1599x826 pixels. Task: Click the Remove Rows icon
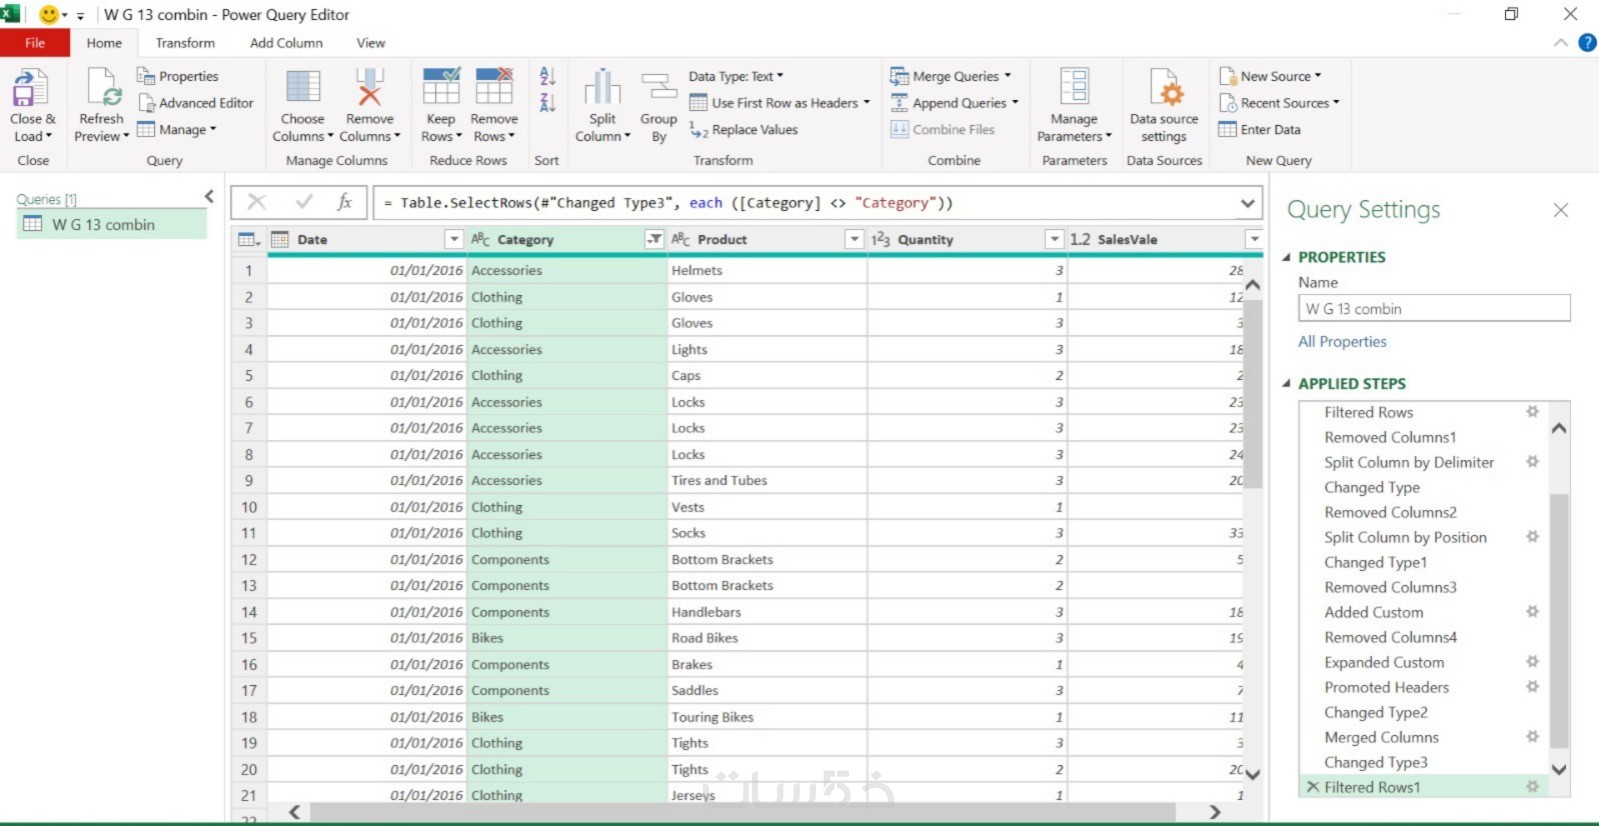tap(494, 87)
